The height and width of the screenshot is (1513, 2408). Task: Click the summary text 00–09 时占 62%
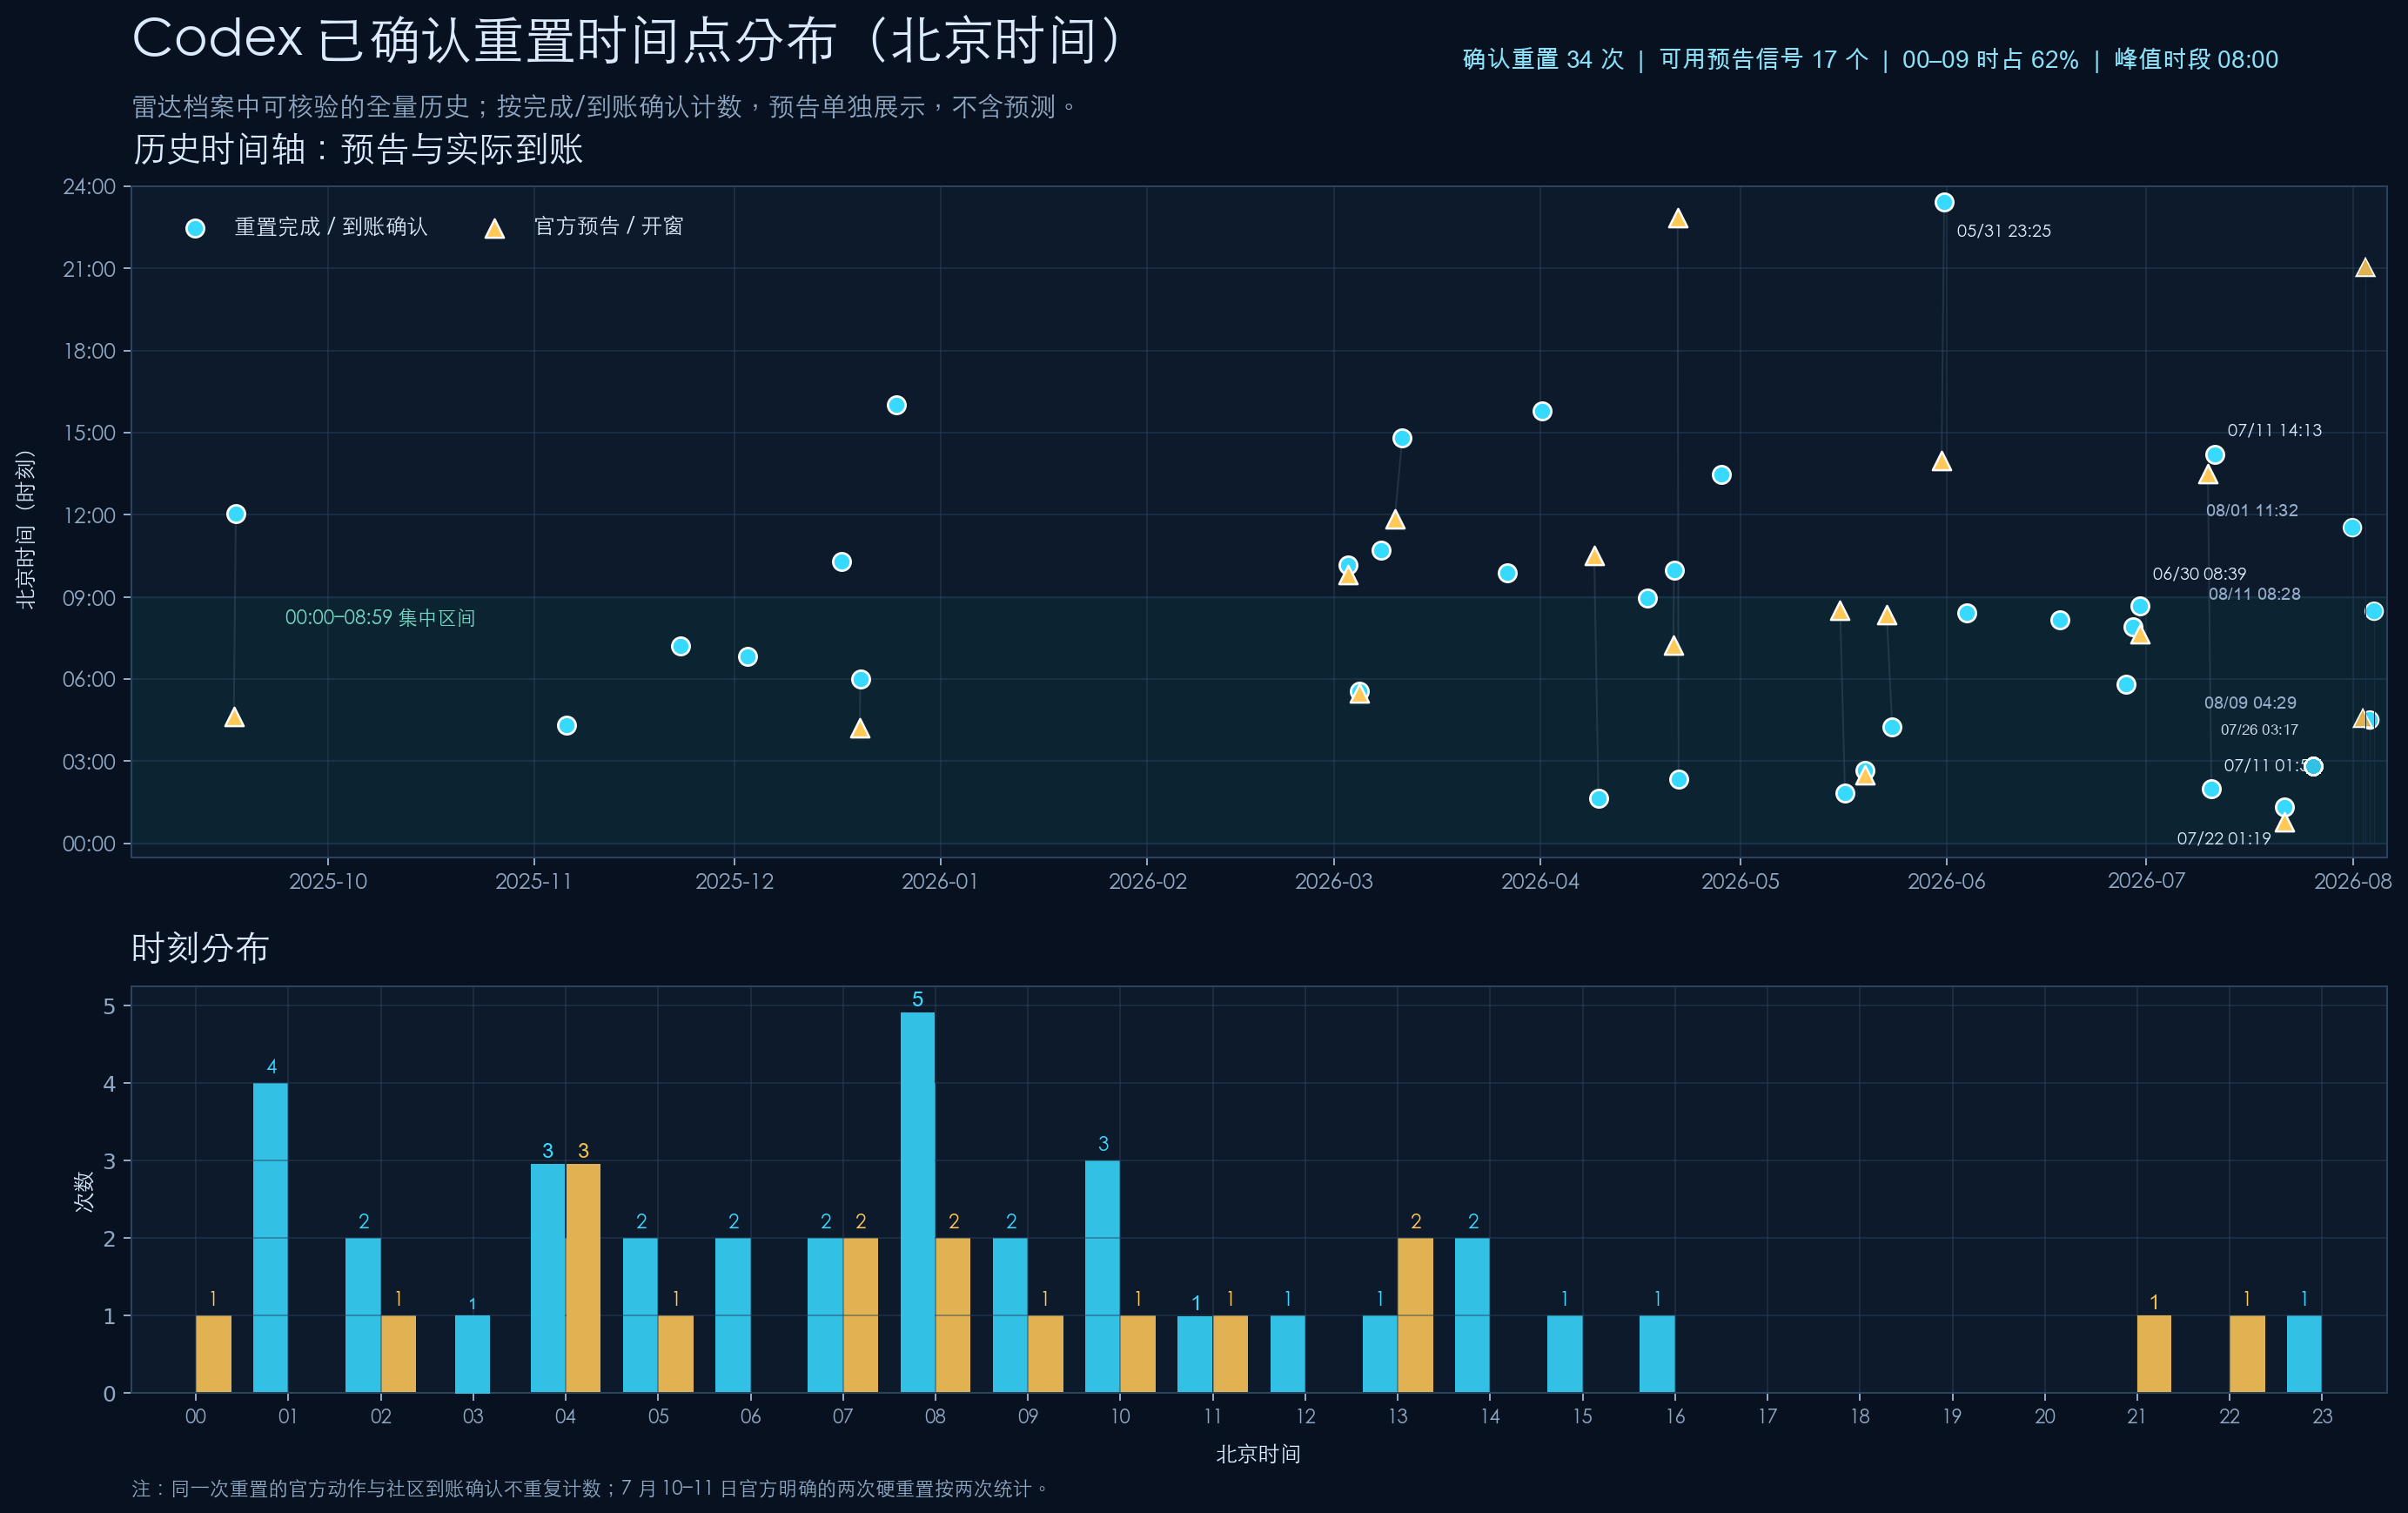(x=1990, y=60)
